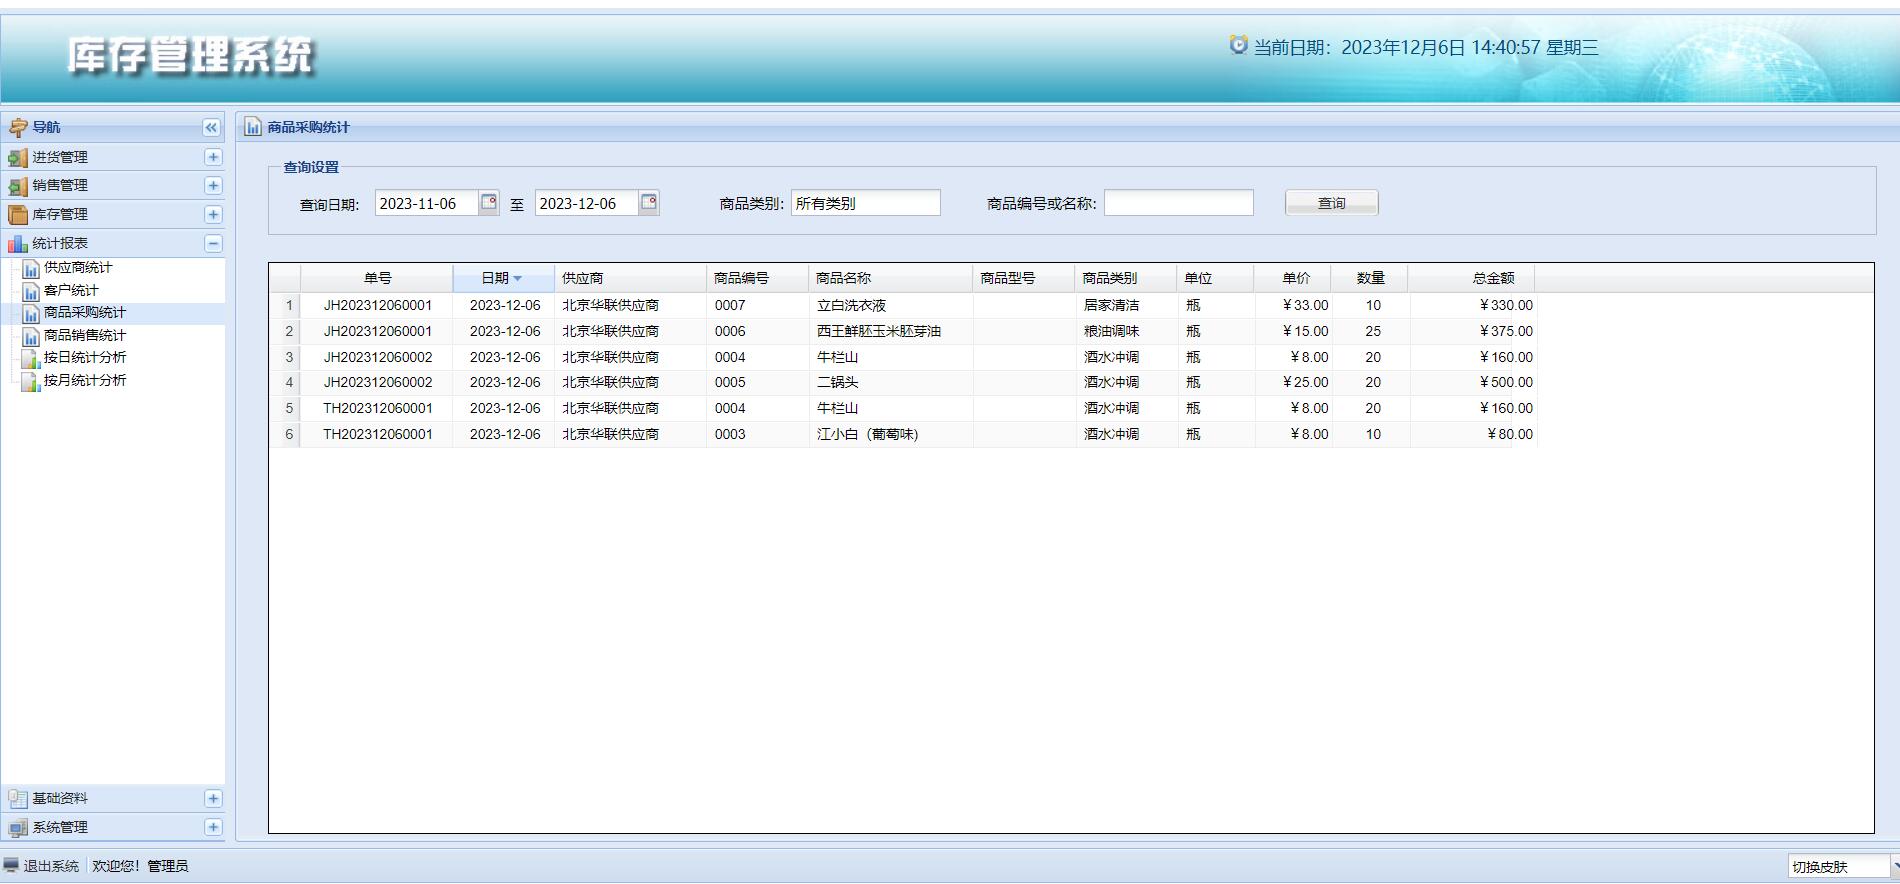Click the 按日统计分析 page icon

31,358
